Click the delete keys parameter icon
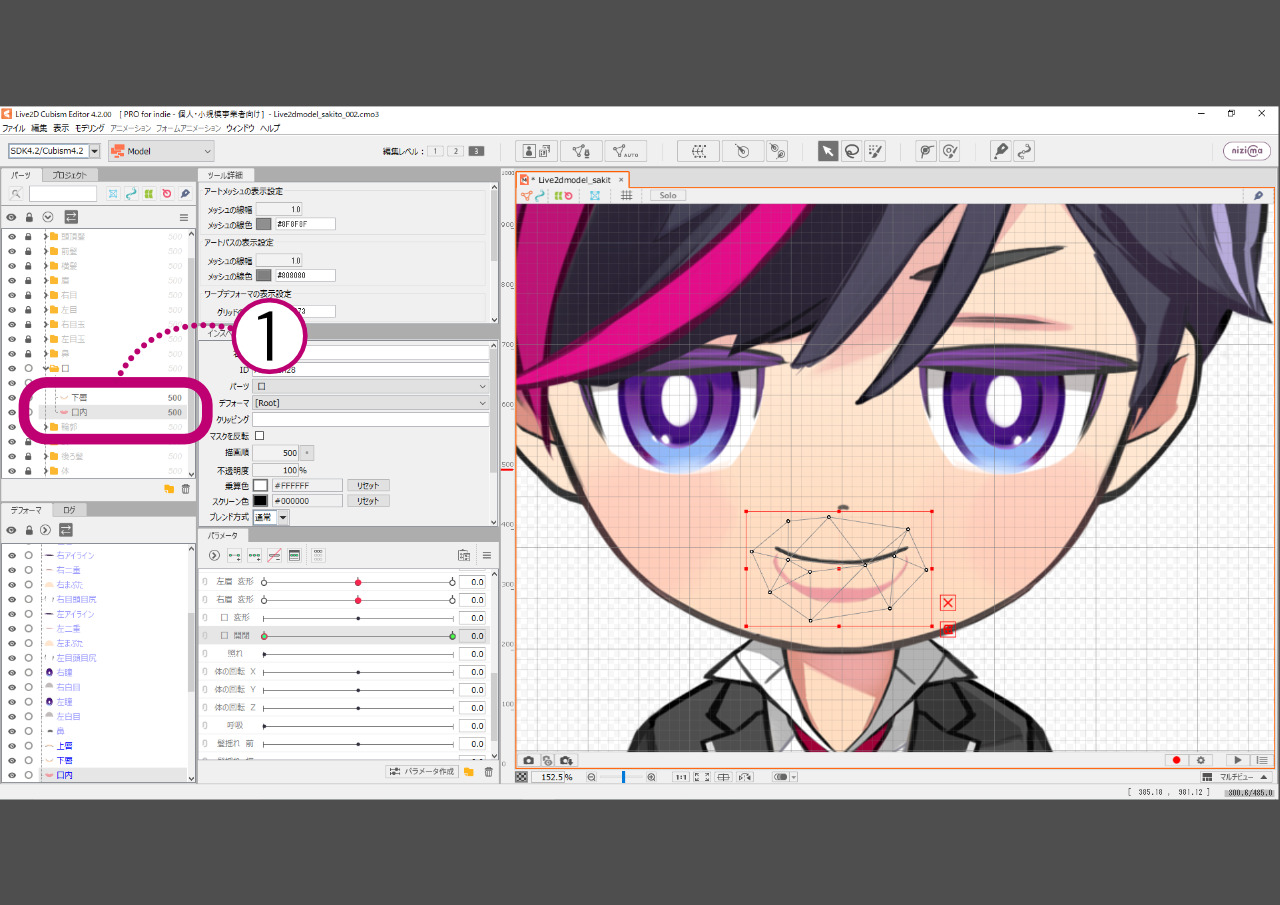This screenshot has height=905, width=1280. tap(274, 555)
